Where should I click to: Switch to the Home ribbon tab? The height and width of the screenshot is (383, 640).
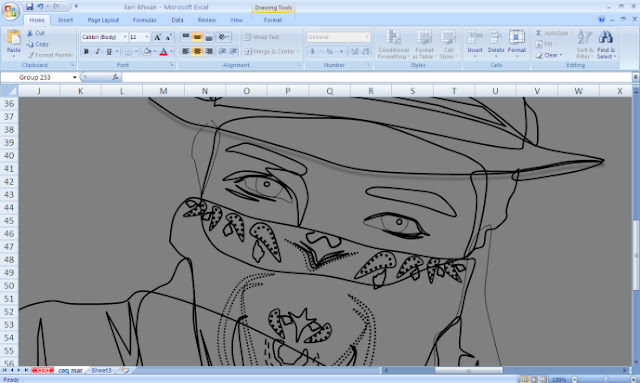coord(37,20)
